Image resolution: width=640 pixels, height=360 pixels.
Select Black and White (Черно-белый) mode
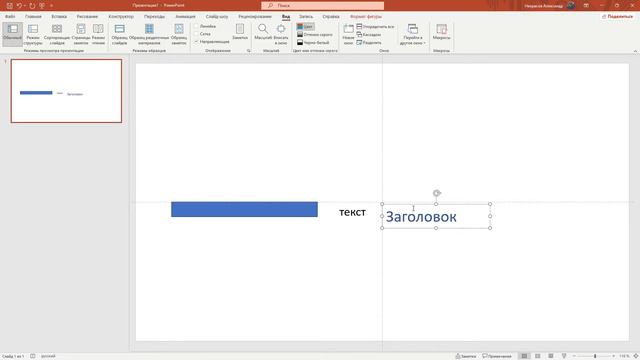point(313,42)
